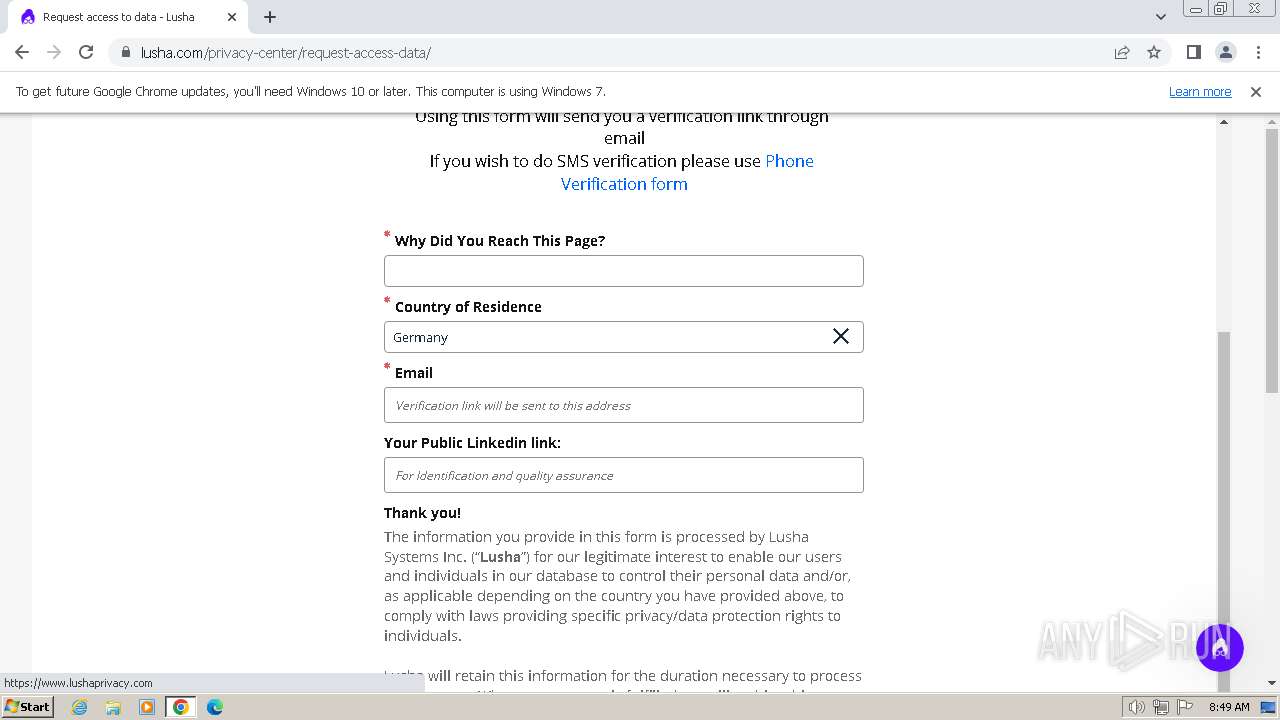
Task: Reload the Lusha page
Action: click(x=86, y=52)
